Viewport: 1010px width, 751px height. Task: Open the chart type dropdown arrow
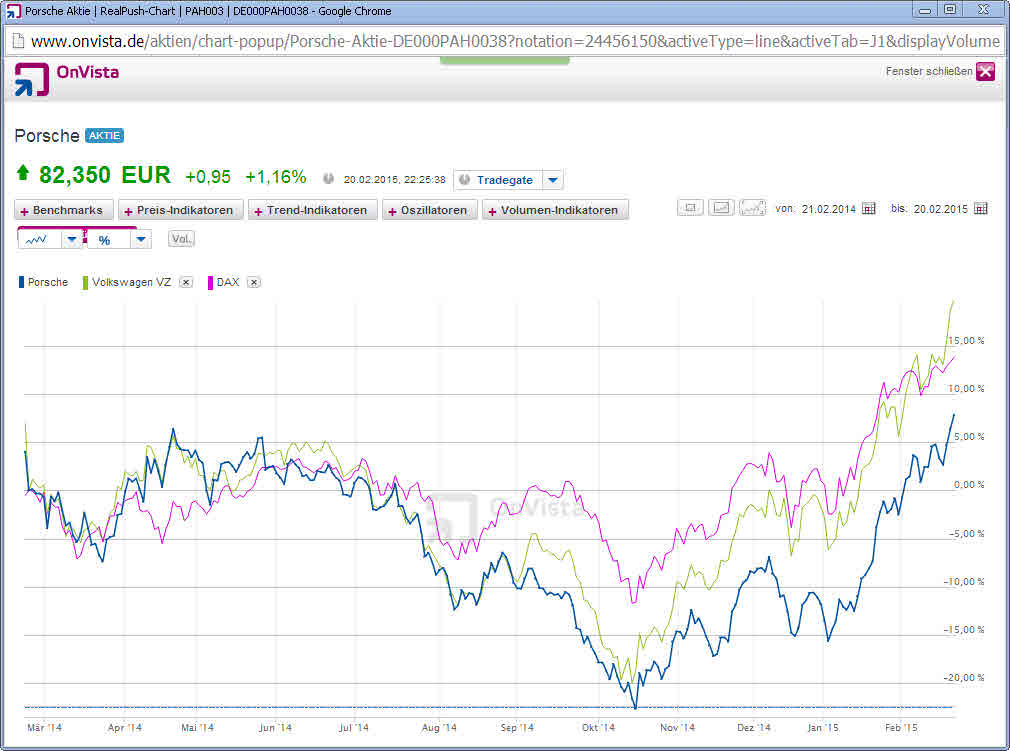click(x=71, y=238)
